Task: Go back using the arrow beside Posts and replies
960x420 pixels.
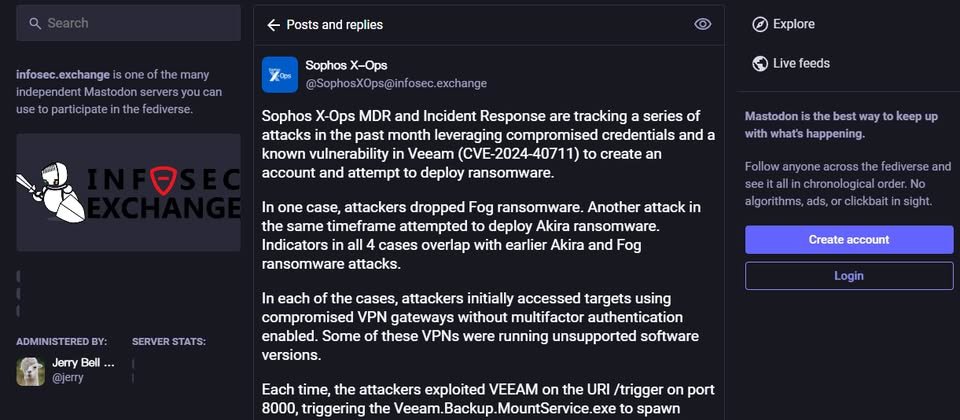Action: 273,25
